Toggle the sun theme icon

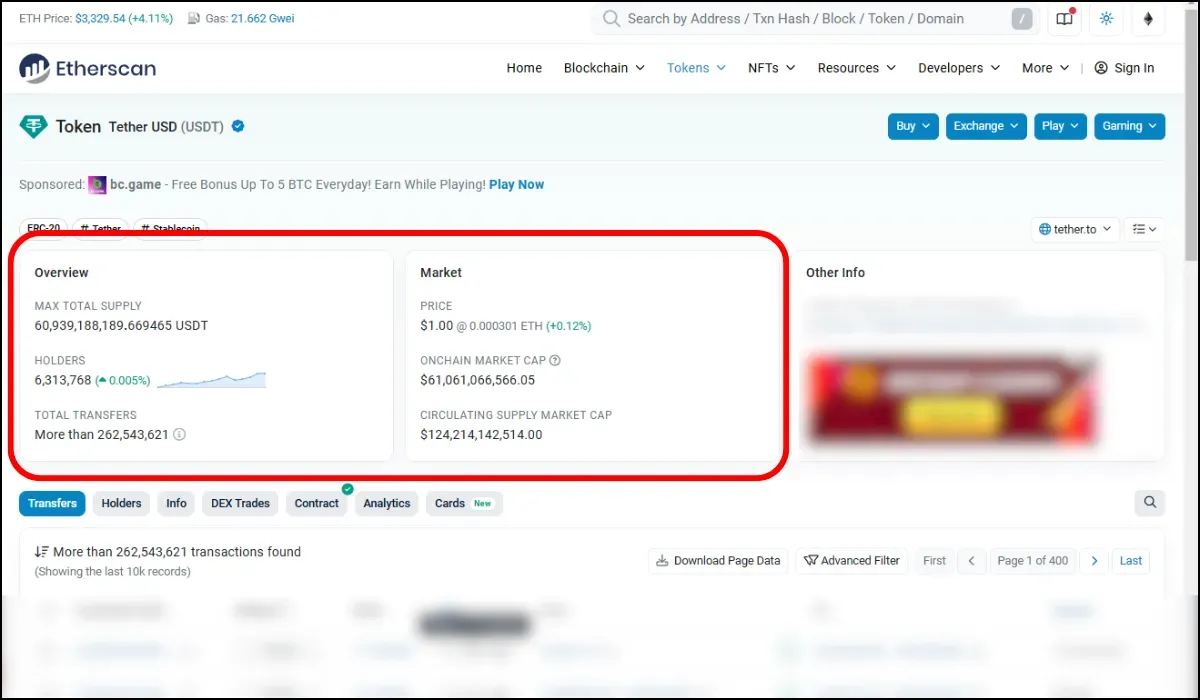tap(1106, 19)
